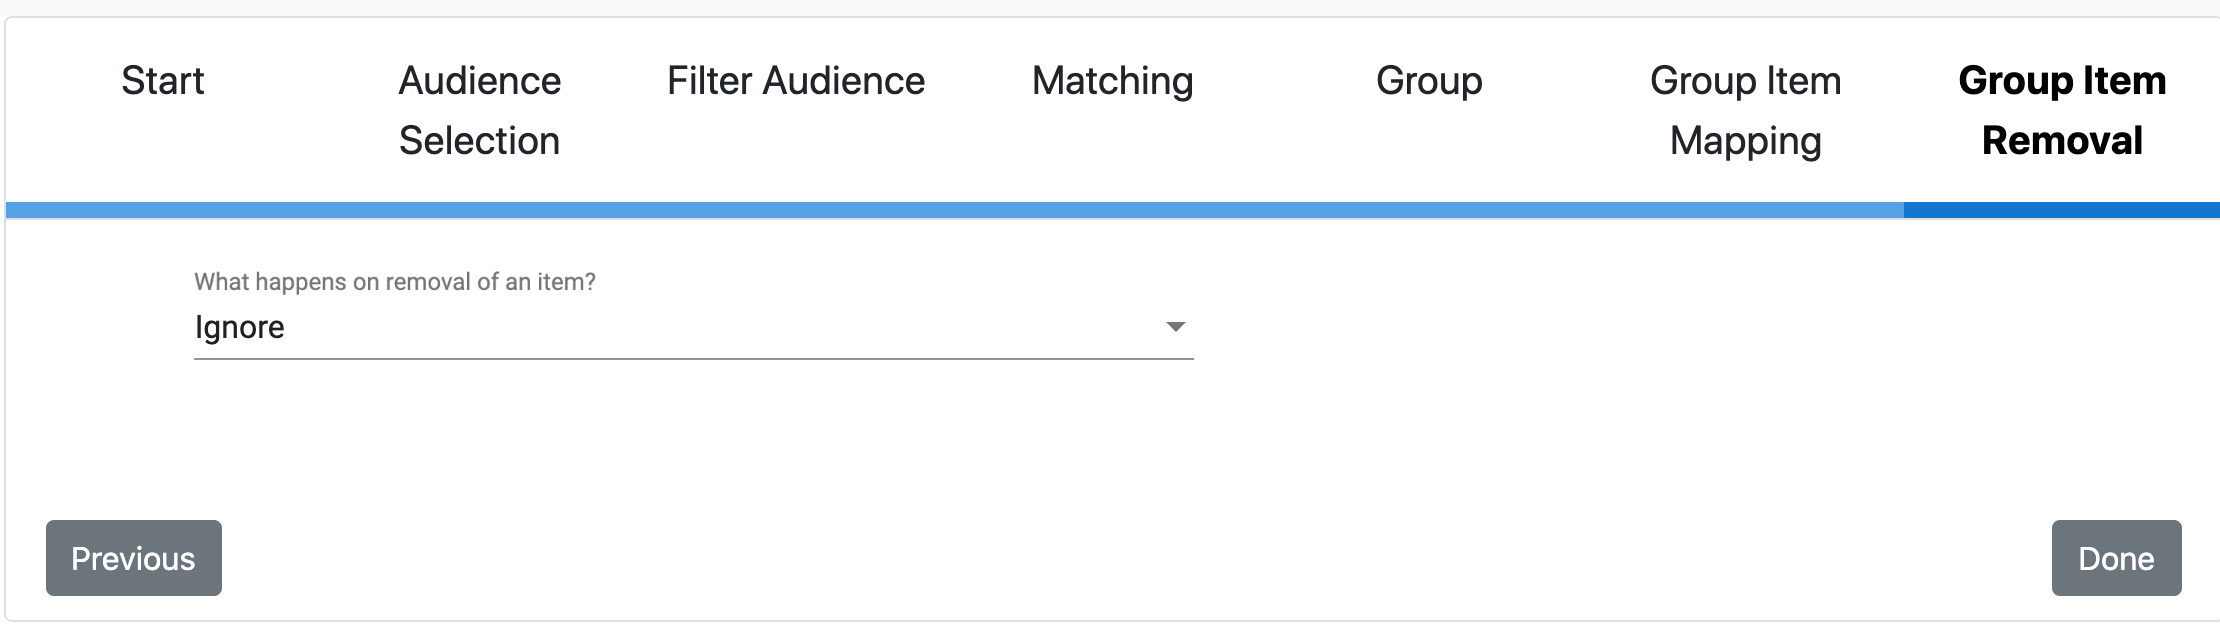2220x626 pixels.
Task: Click the dark blue progress bar segment
Action: 2062,210
